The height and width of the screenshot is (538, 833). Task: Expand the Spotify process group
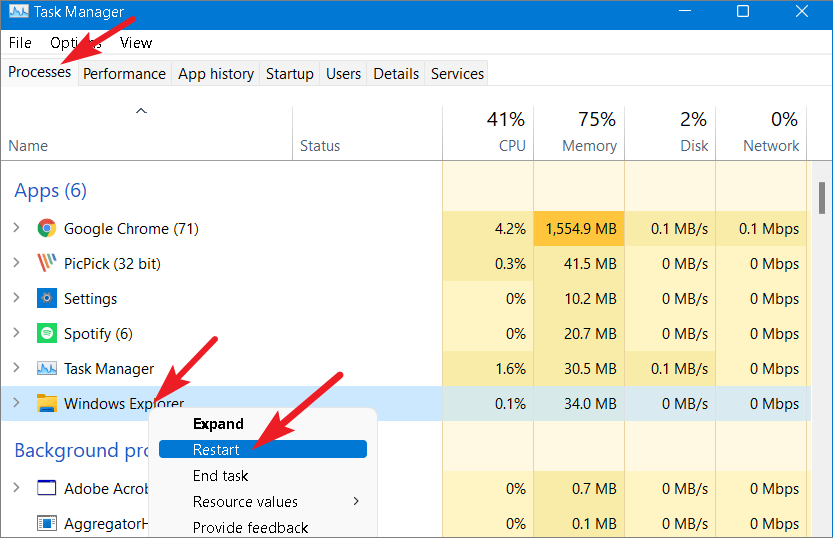[x=16, y=333]
